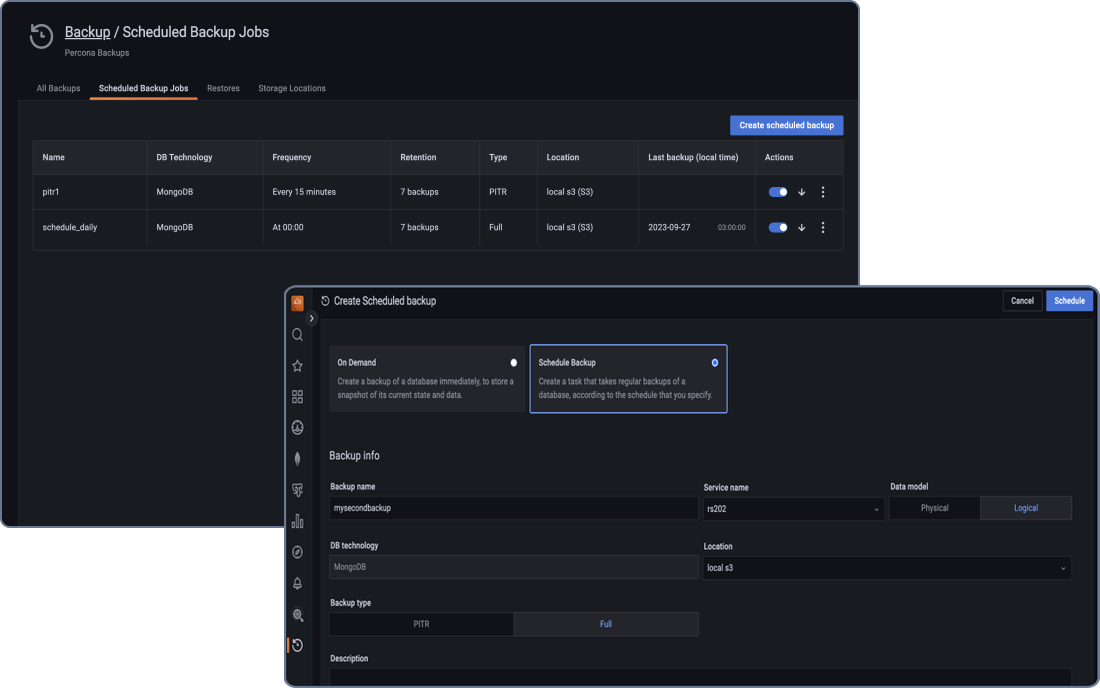Click the search icon in sidebar
This screenshot has height=688, width=1100.
pos(297,335)
